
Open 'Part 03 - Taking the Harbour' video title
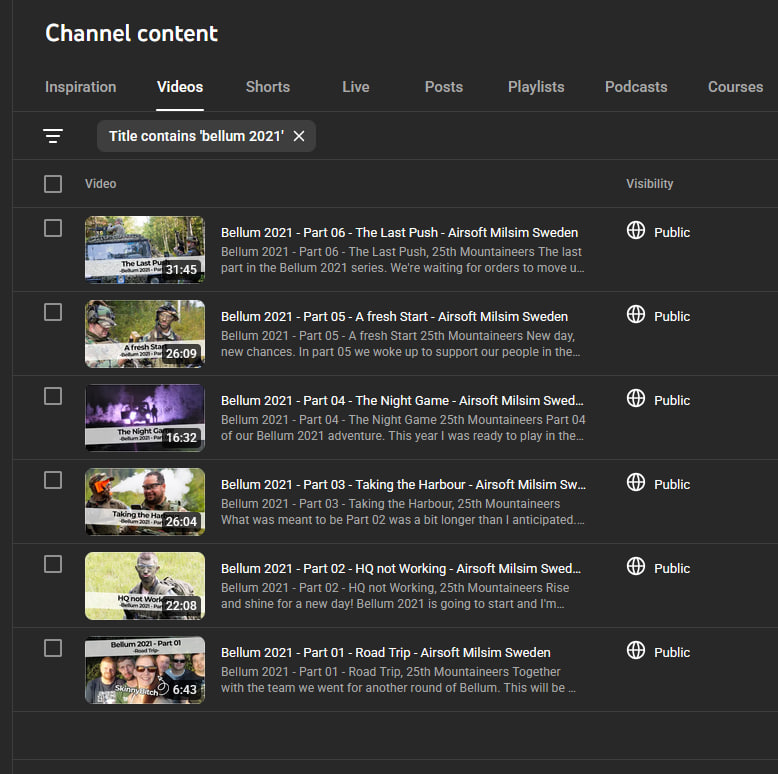click(402, 485)
